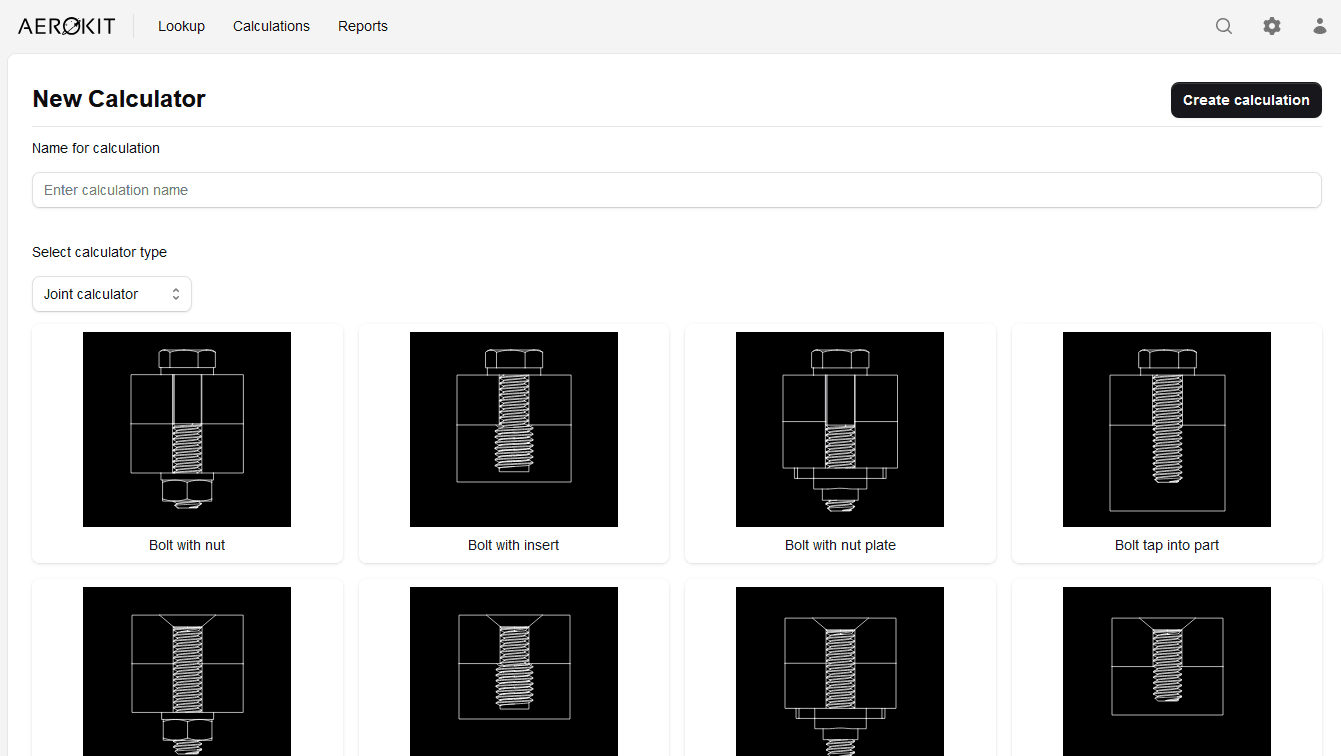Click the 'New Calculator' heading
This screenshot has width=1341, height=756.
119,99
